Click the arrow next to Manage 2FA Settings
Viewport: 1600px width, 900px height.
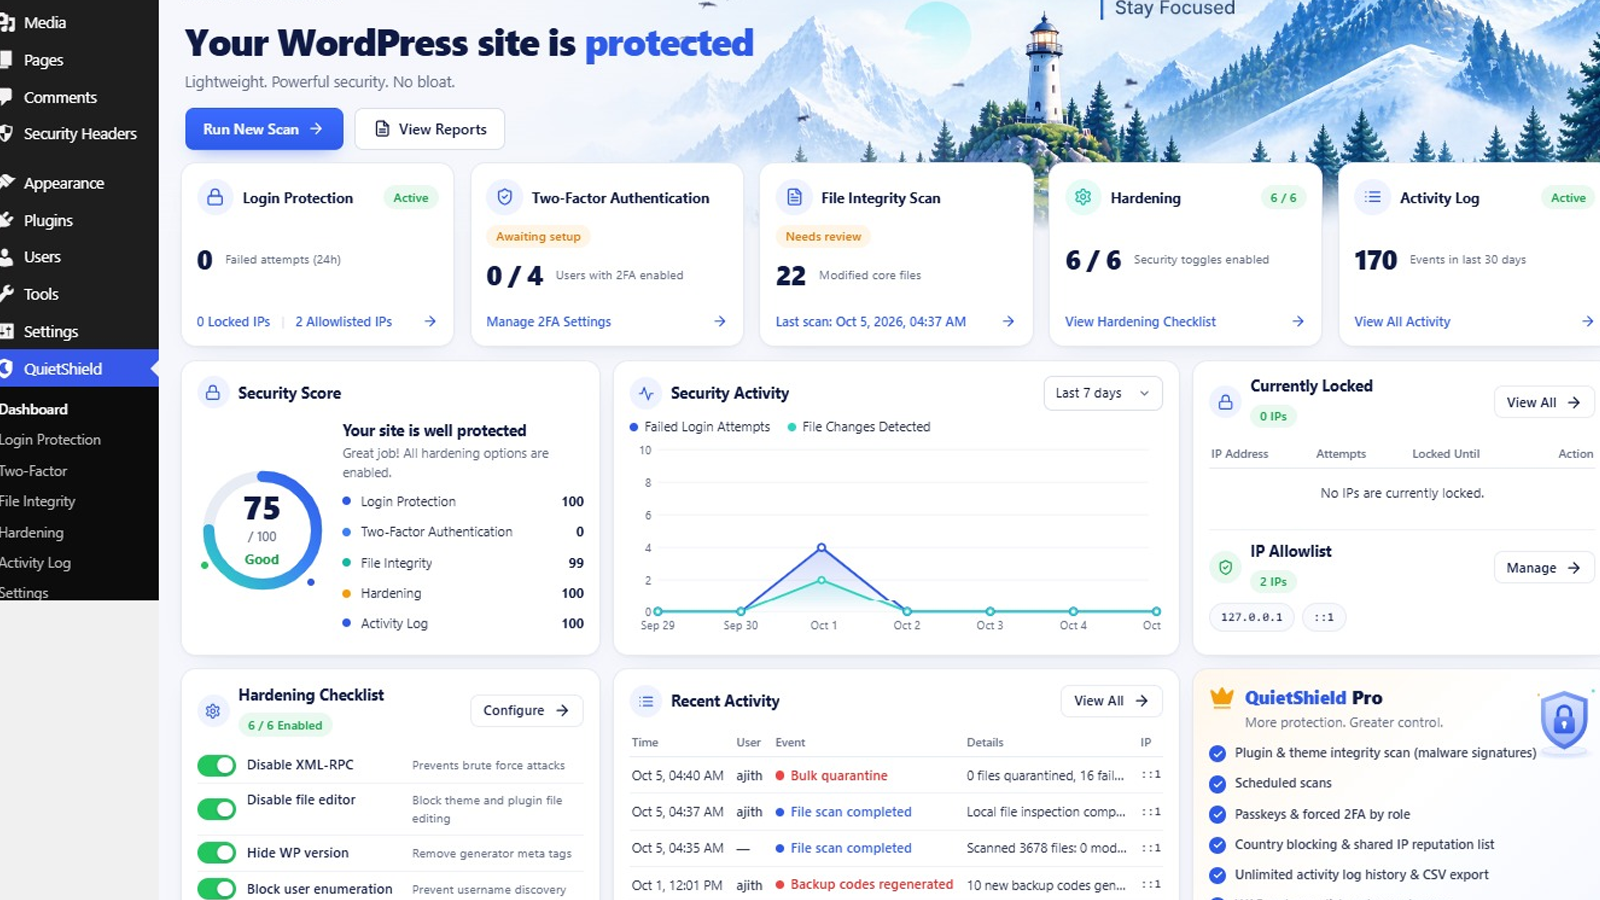[720, 321]
